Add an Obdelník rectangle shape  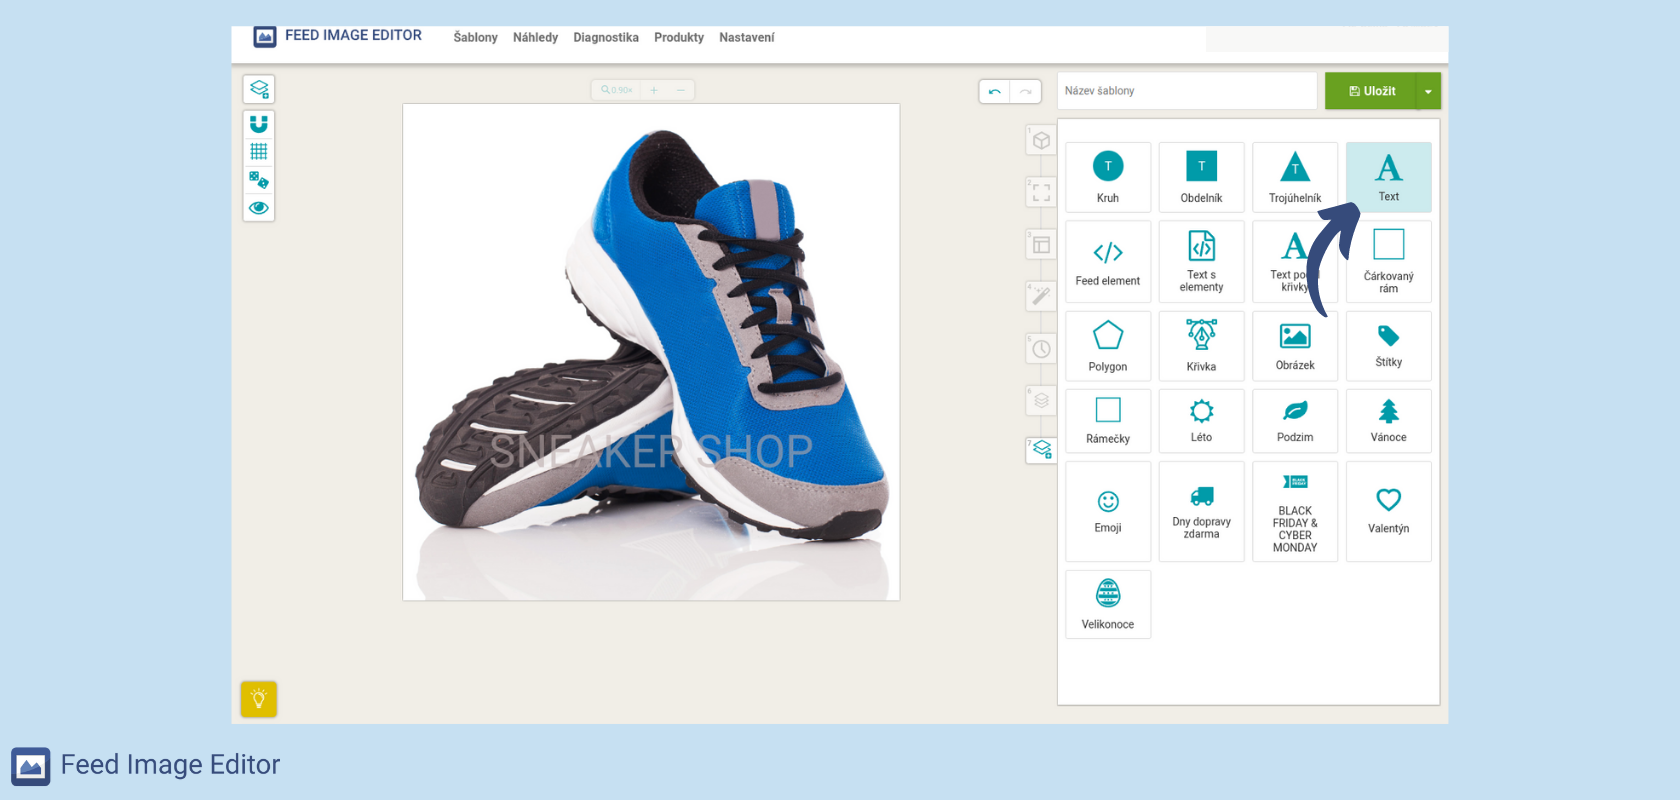click(x=1201, y=177)
